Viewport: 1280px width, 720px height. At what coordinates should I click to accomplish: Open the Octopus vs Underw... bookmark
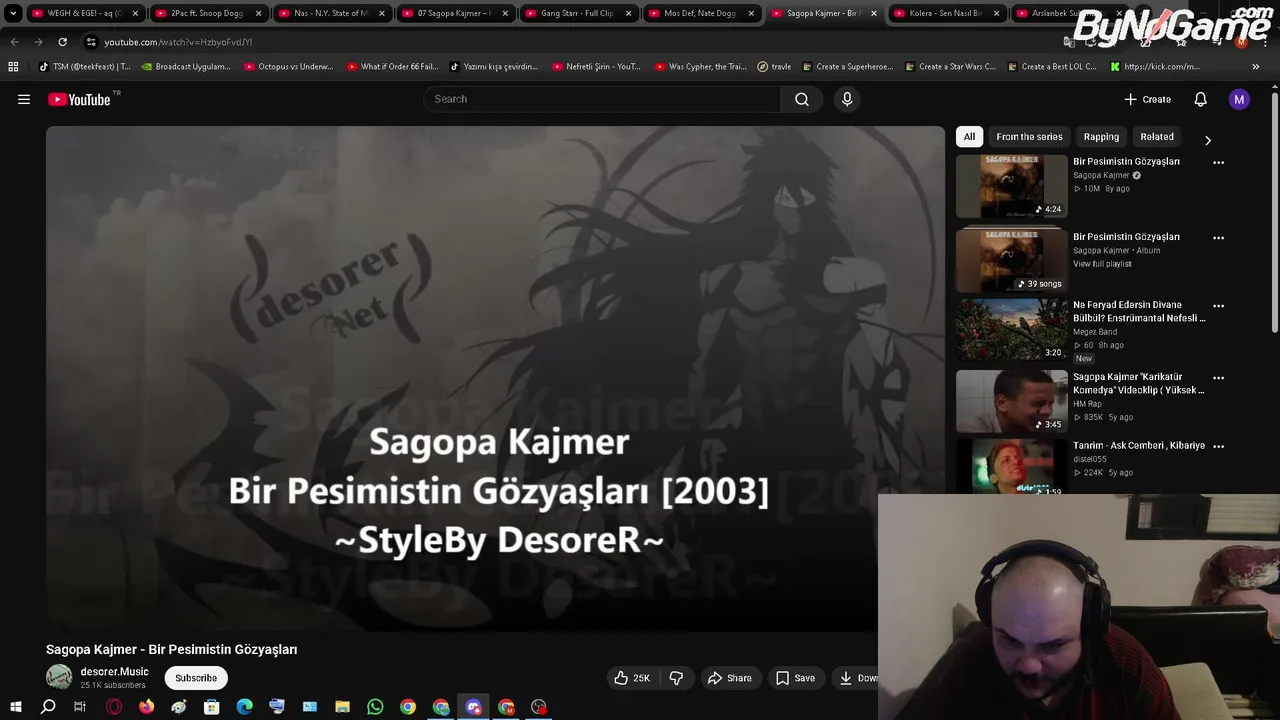[x=289, y=67]
